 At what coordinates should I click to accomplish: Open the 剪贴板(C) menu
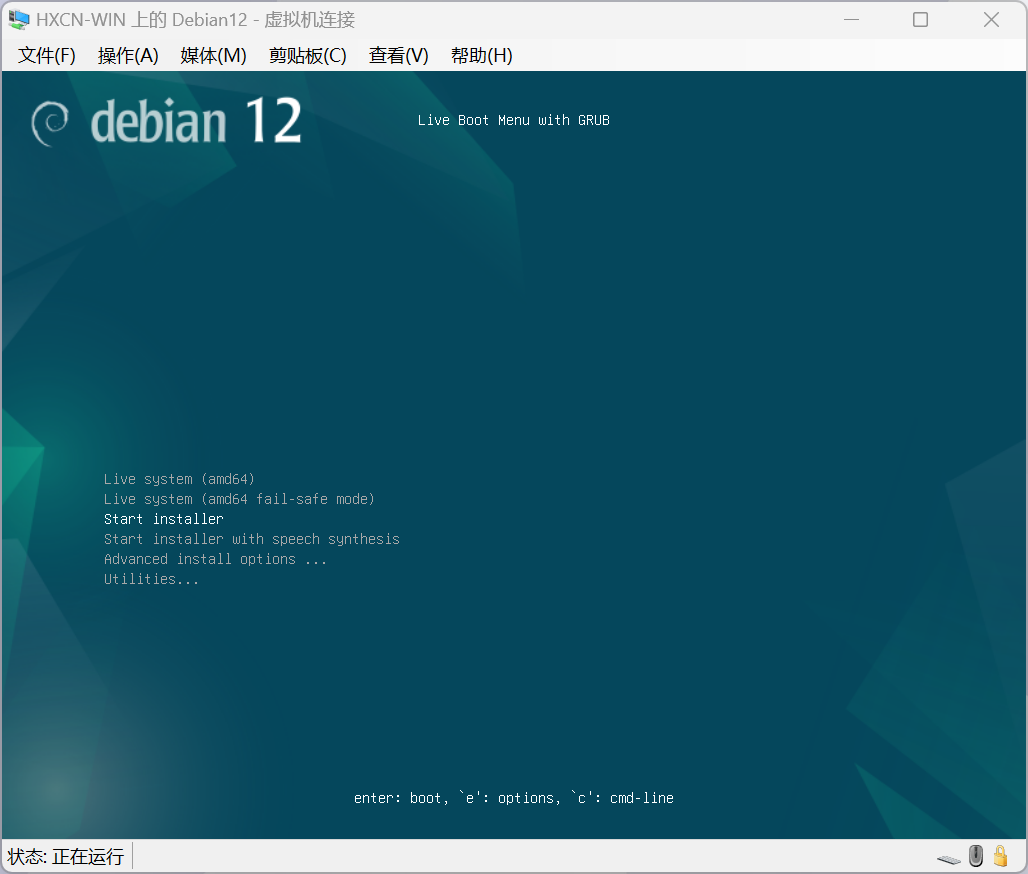click(307, 56)
